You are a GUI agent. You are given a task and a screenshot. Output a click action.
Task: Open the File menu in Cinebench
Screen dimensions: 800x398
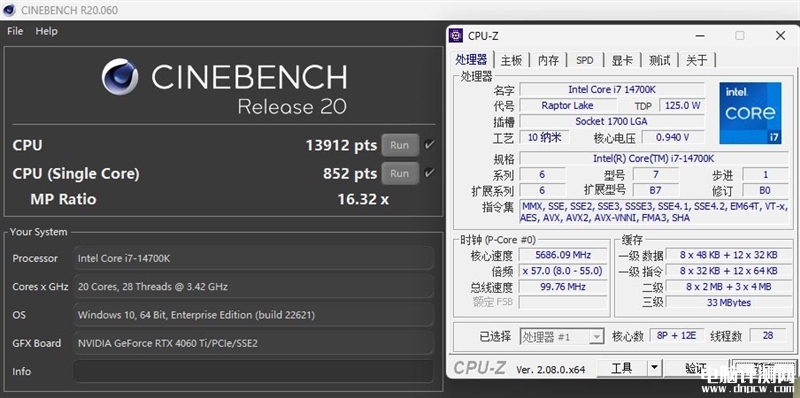tap(15, 31)
